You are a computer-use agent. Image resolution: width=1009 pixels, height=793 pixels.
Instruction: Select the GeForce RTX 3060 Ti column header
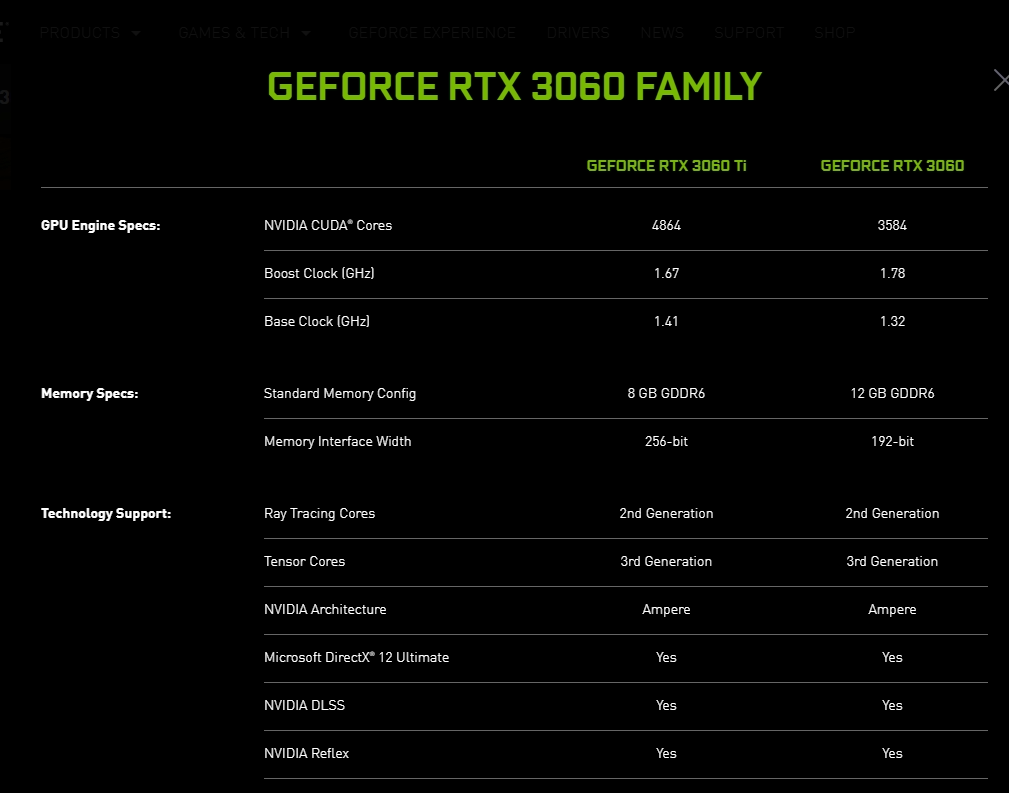pos(666,165)
